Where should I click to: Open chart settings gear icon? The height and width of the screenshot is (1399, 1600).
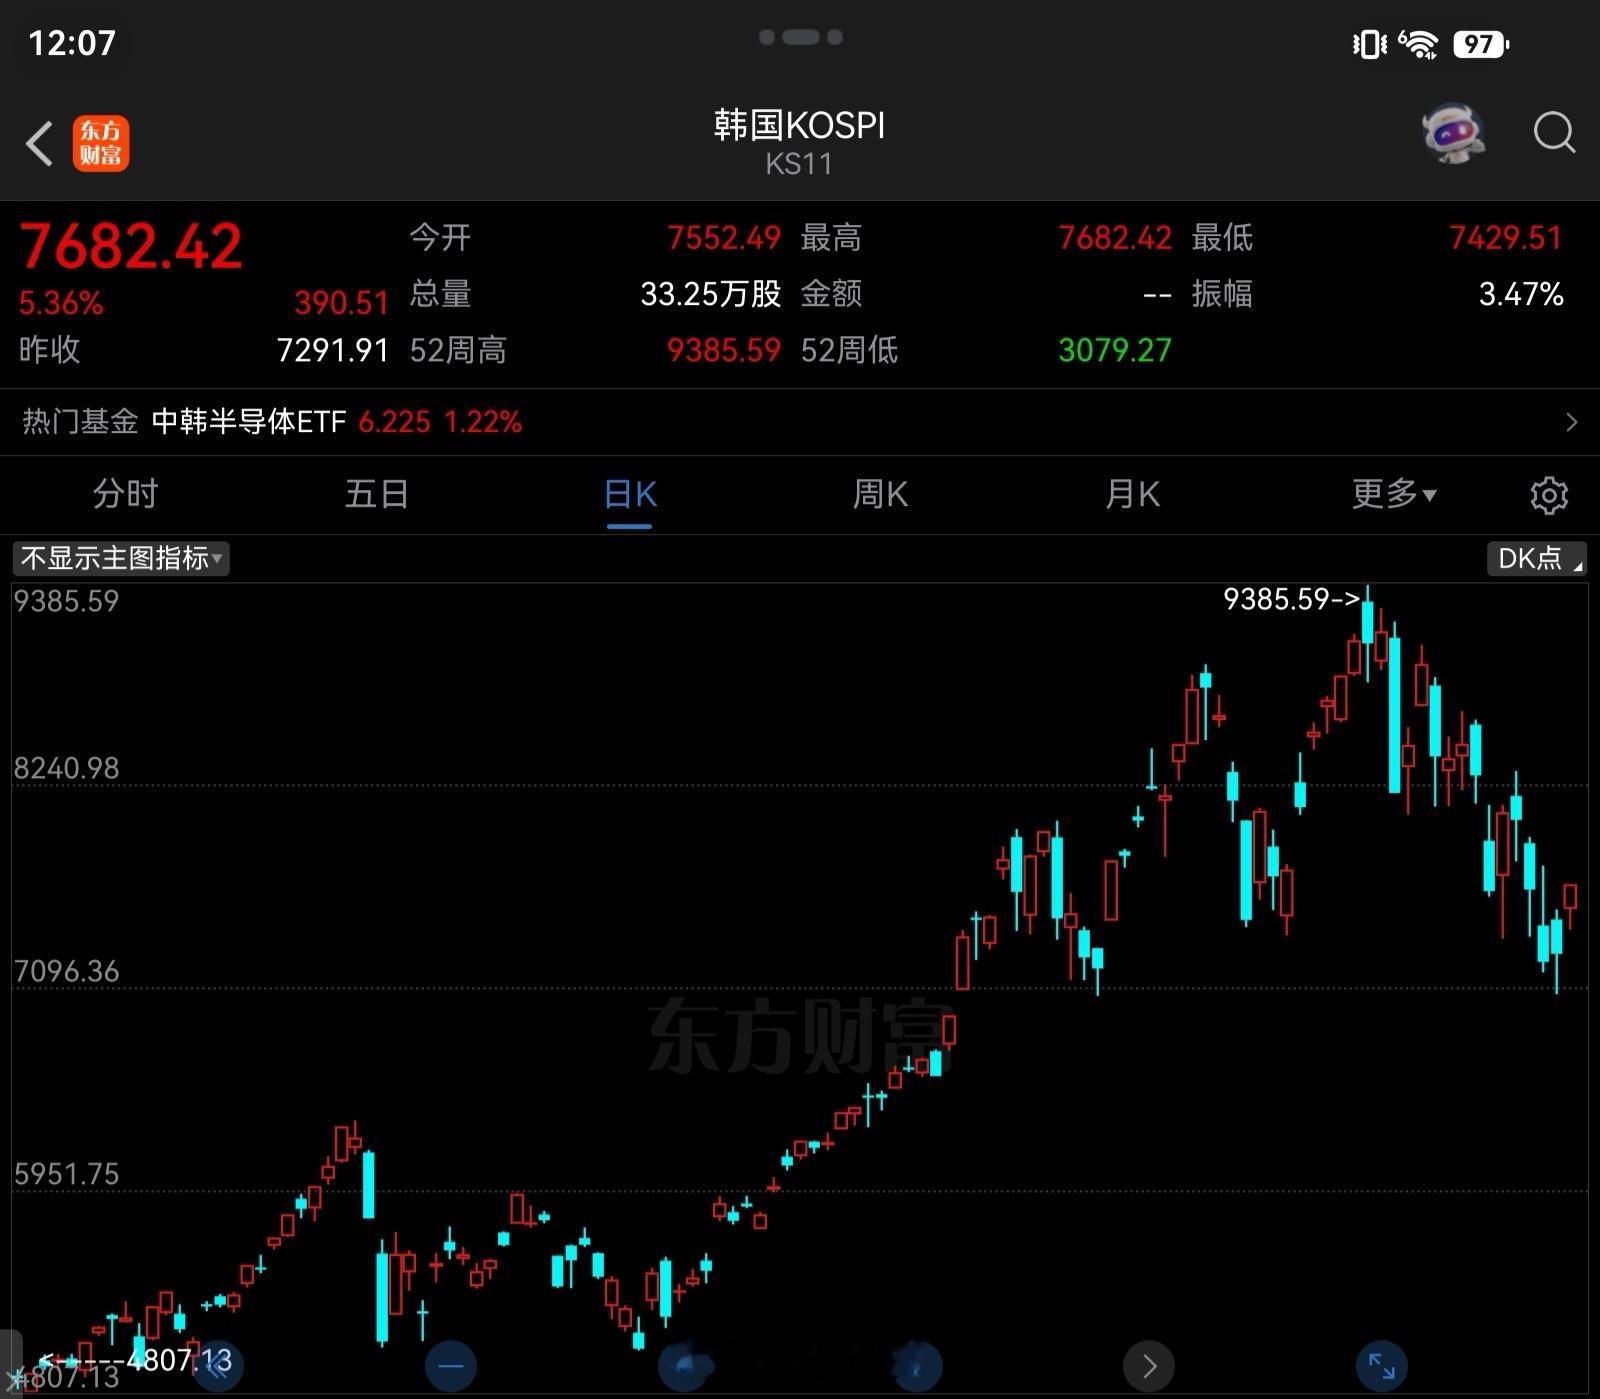coord(1549,495)
